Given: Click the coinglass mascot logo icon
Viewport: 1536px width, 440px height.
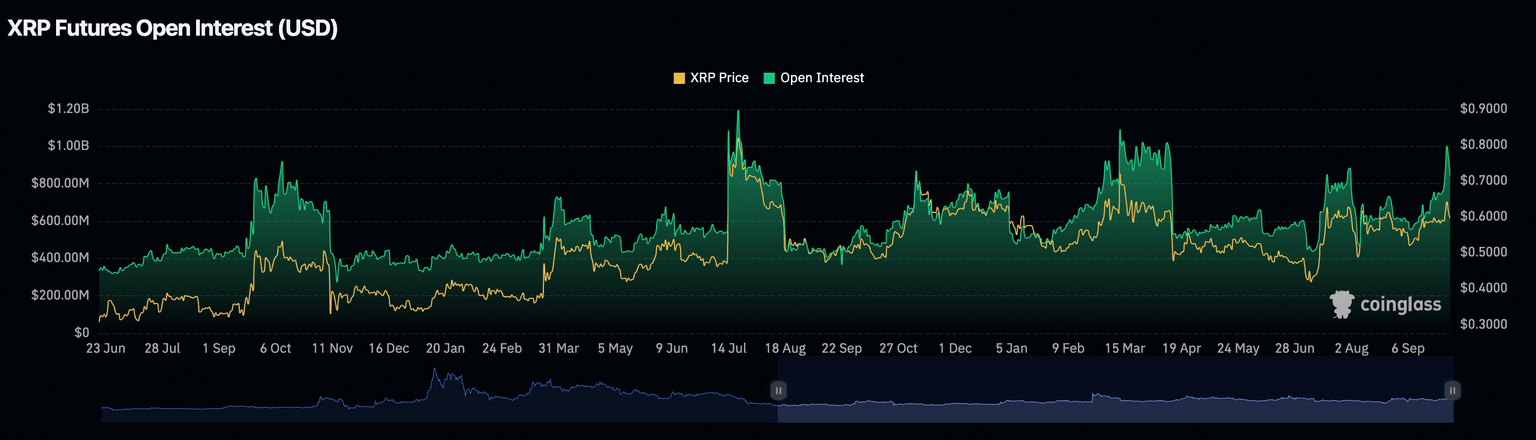Looking at the screenshot, I should point(1342,305).
